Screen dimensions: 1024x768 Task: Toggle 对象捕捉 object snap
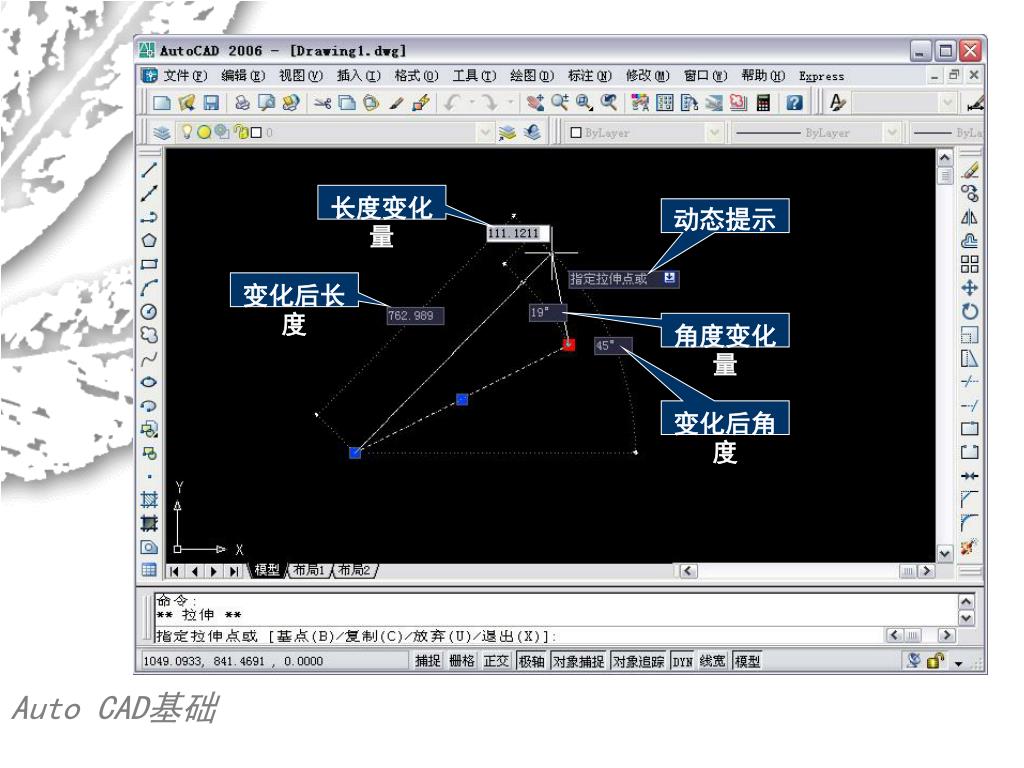pos(579,662)
